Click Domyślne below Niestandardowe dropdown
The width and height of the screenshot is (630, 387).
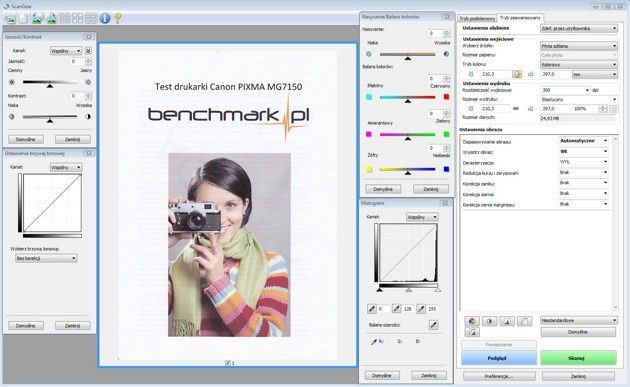tap(578, 332)
